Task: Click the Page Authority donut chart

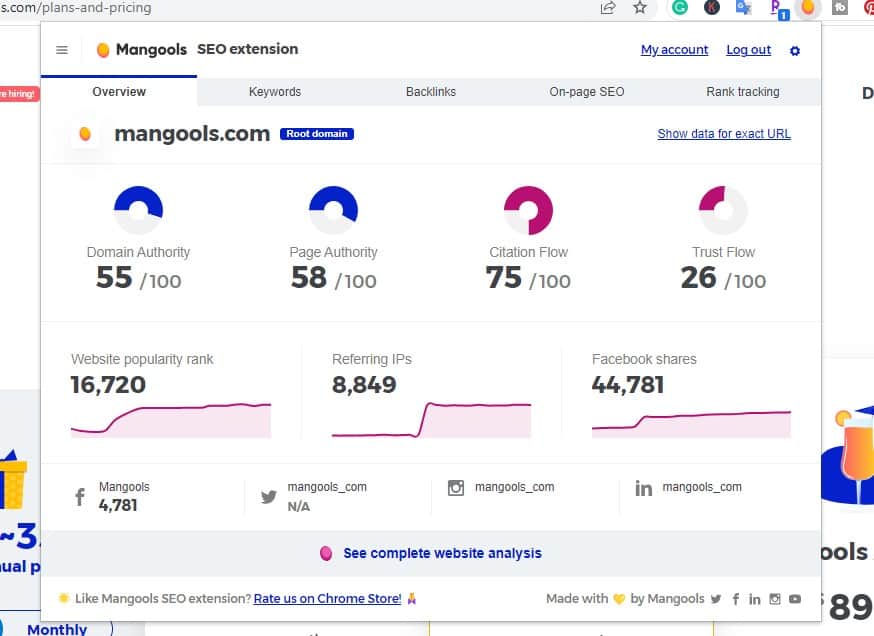Action: point(333,210)
